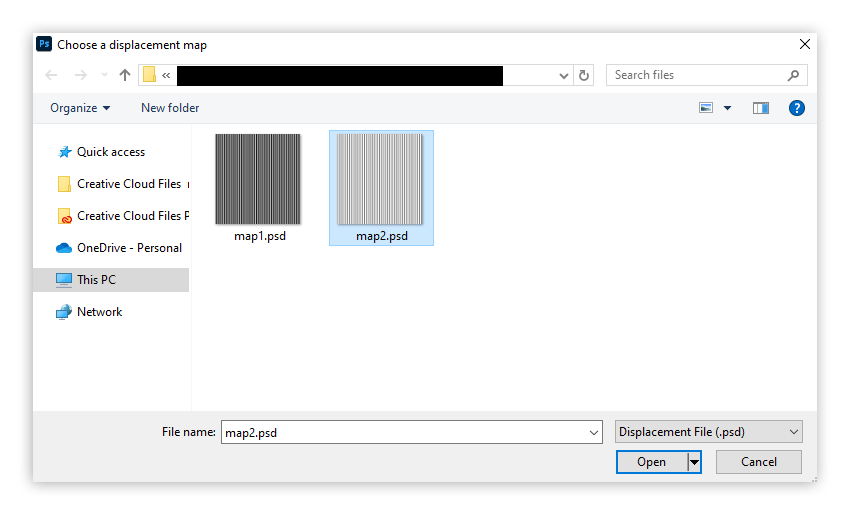Open Creative Cloud Files folder

[123, 184]
